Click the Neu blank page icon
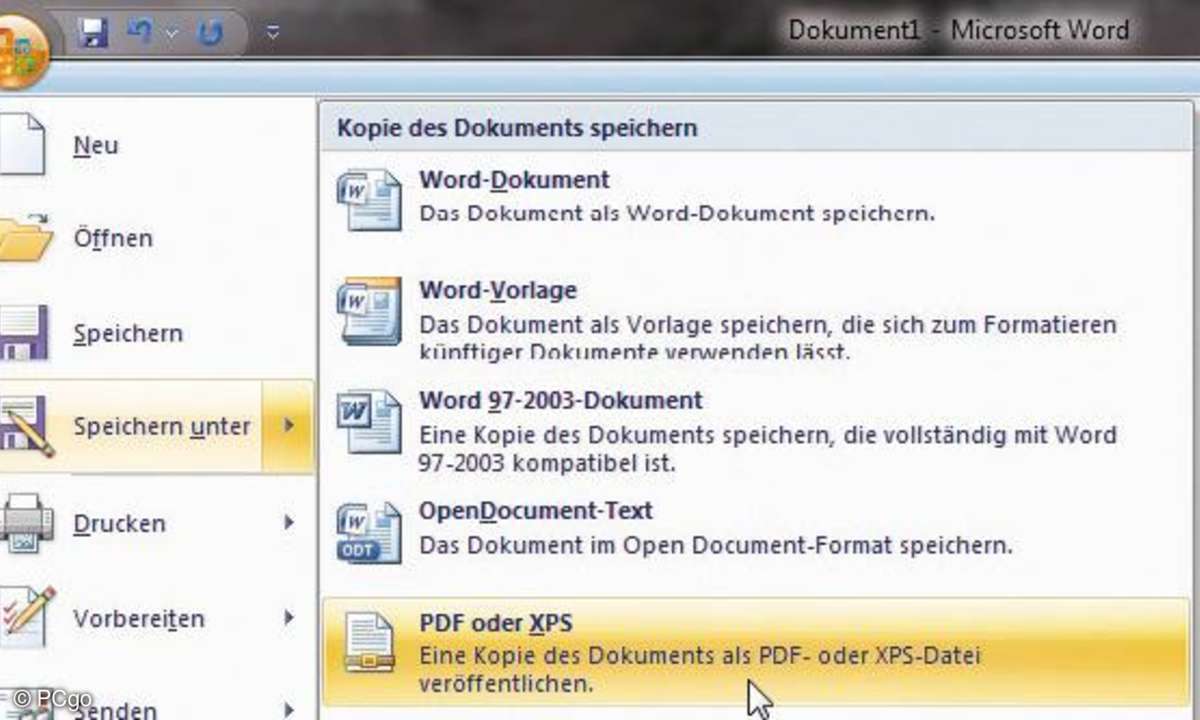Screen dimensions: 1200x720 click(22, 143)
